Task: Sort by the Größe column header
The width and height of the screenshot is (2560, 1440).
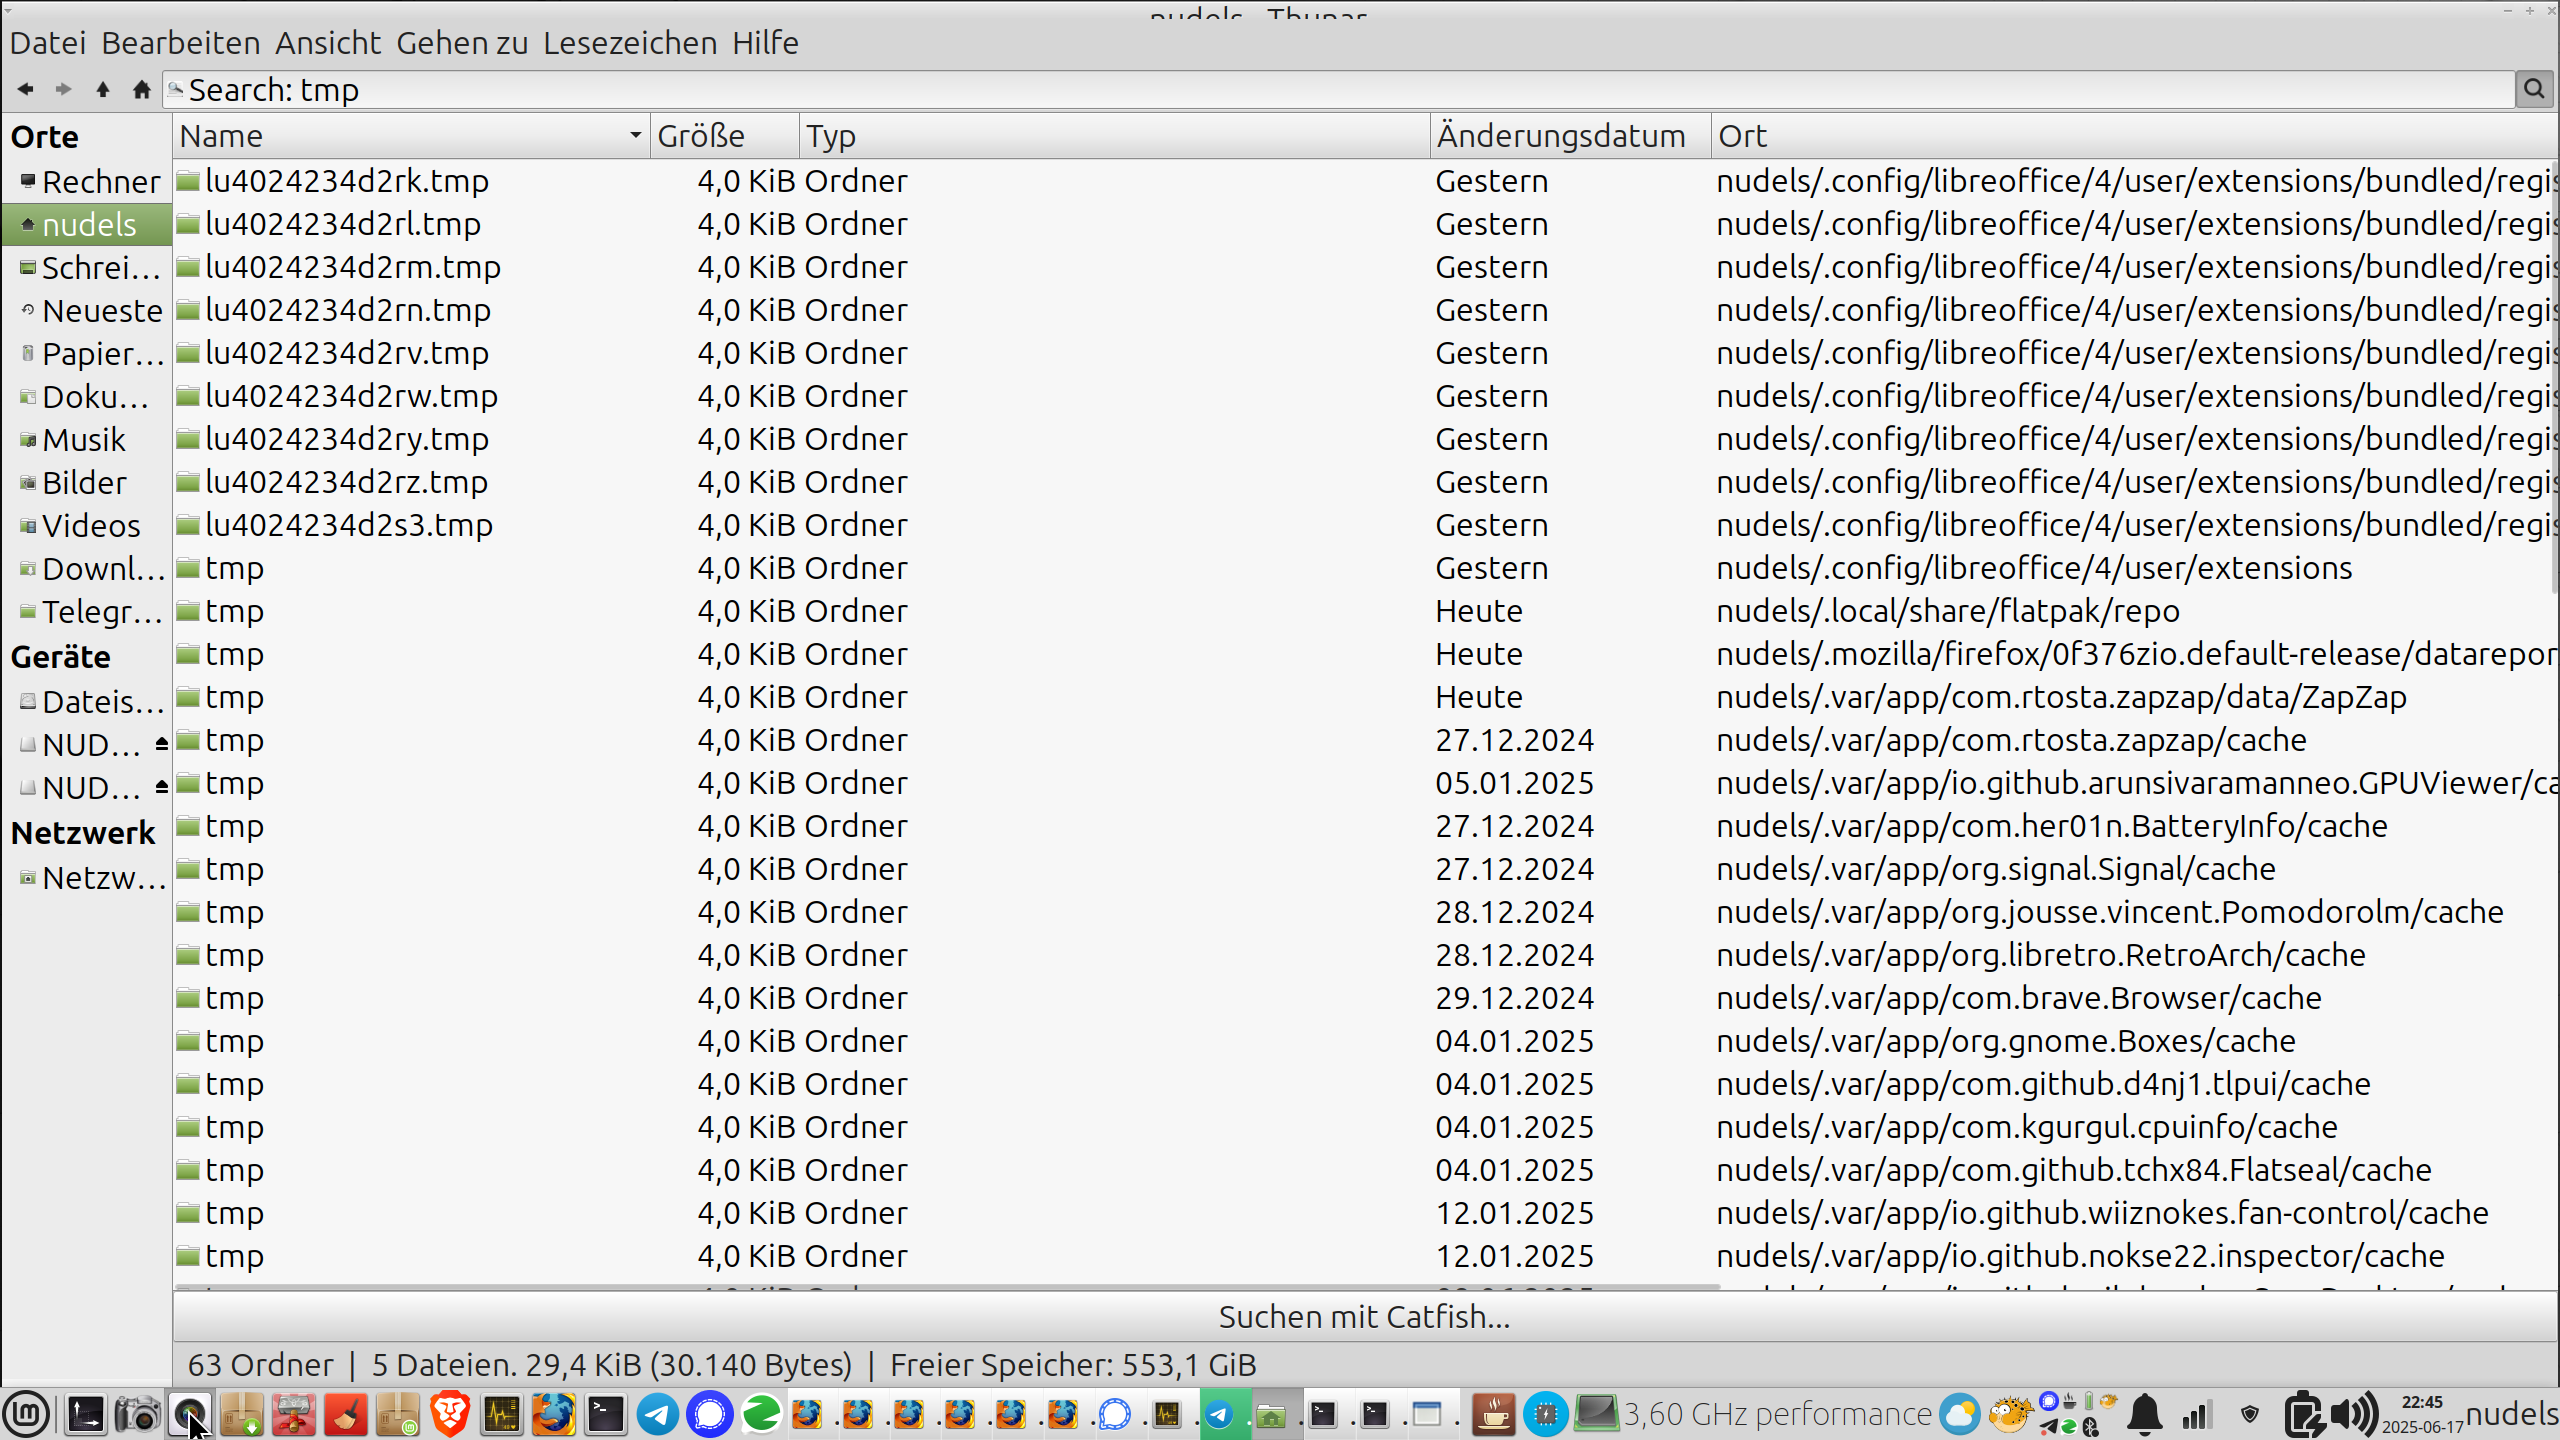Action: [x=702, y=135]
